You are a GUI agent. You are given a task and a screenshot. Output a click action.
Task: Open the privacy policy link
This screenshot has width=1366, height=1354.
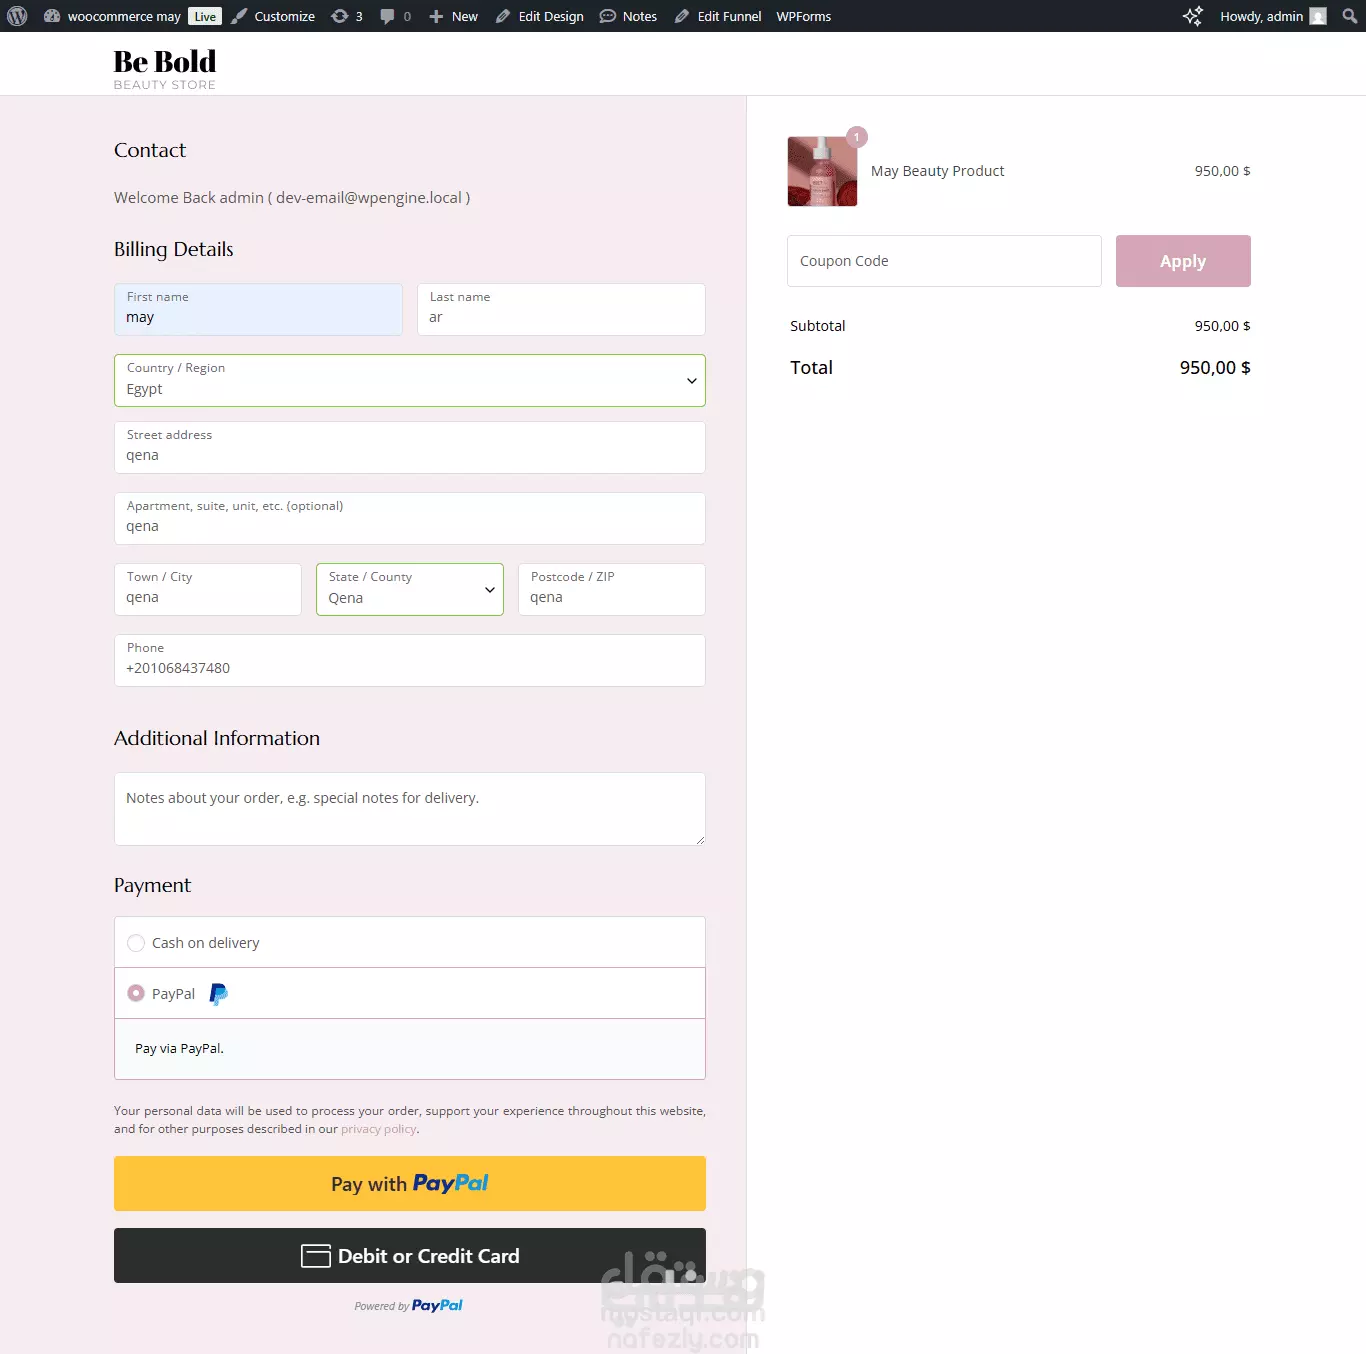(379, 1129)
